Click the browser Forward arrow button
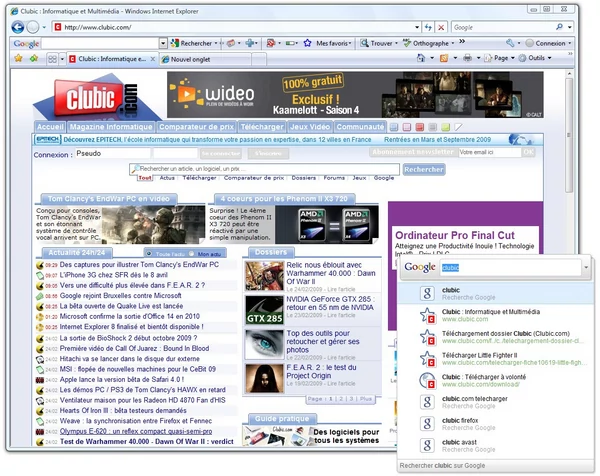Viewport: 600px width, 476px height. (x=33, y=27)
